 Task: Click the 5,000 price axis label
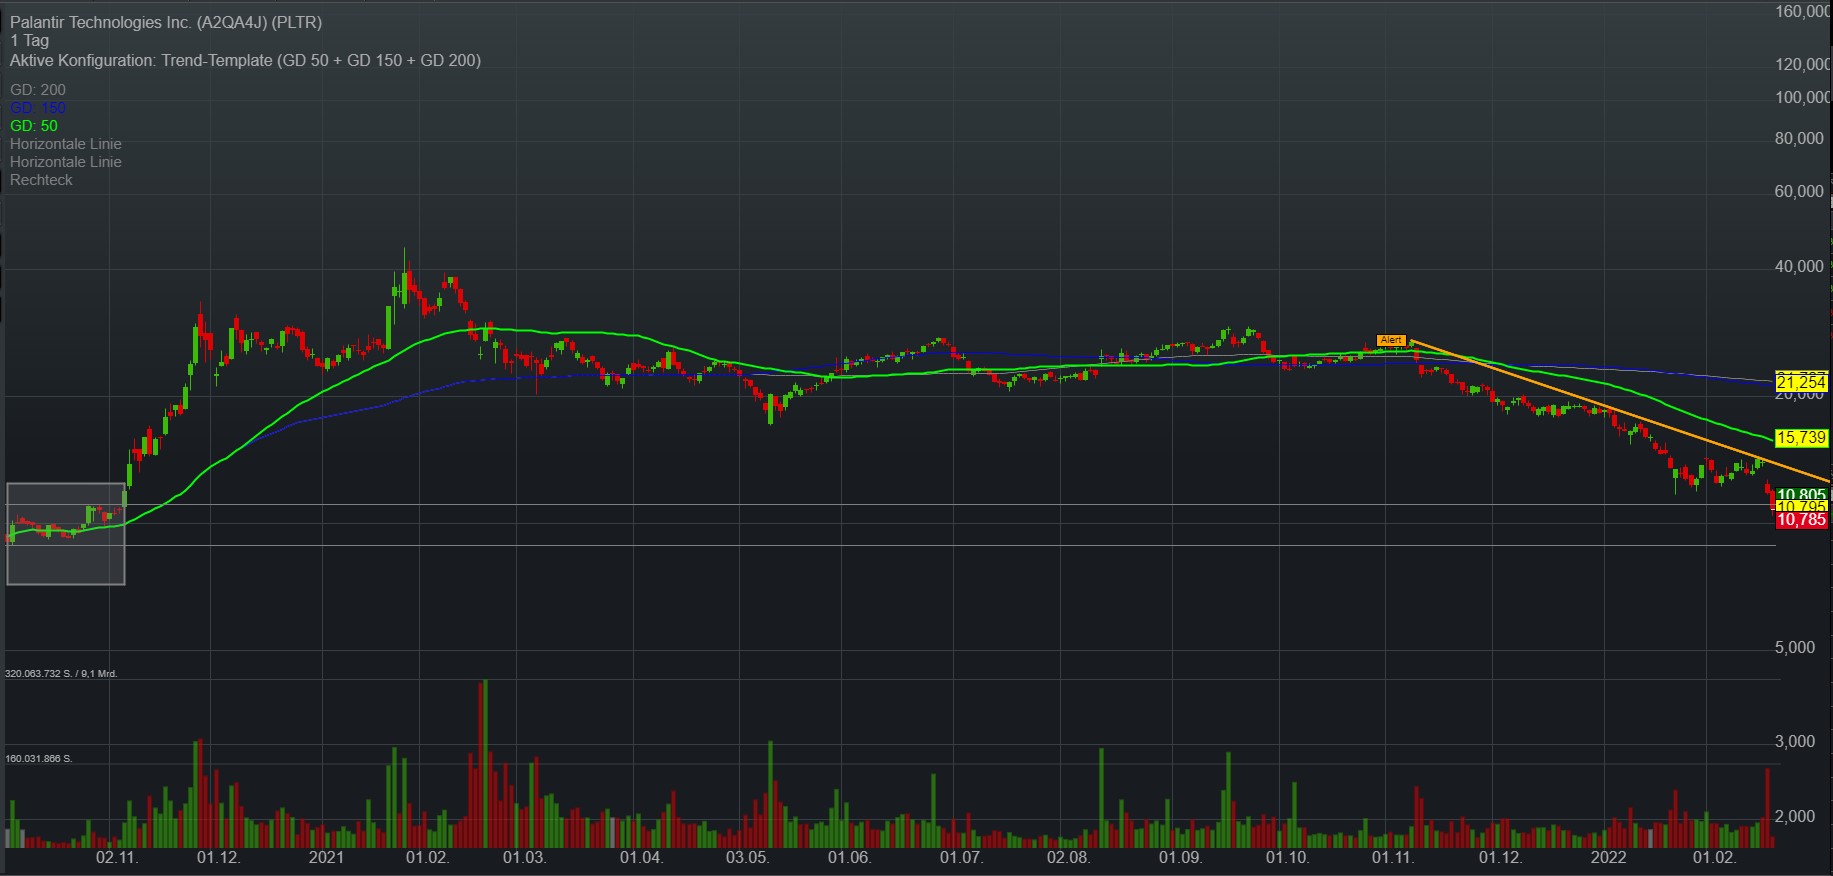coord(1795,648)
